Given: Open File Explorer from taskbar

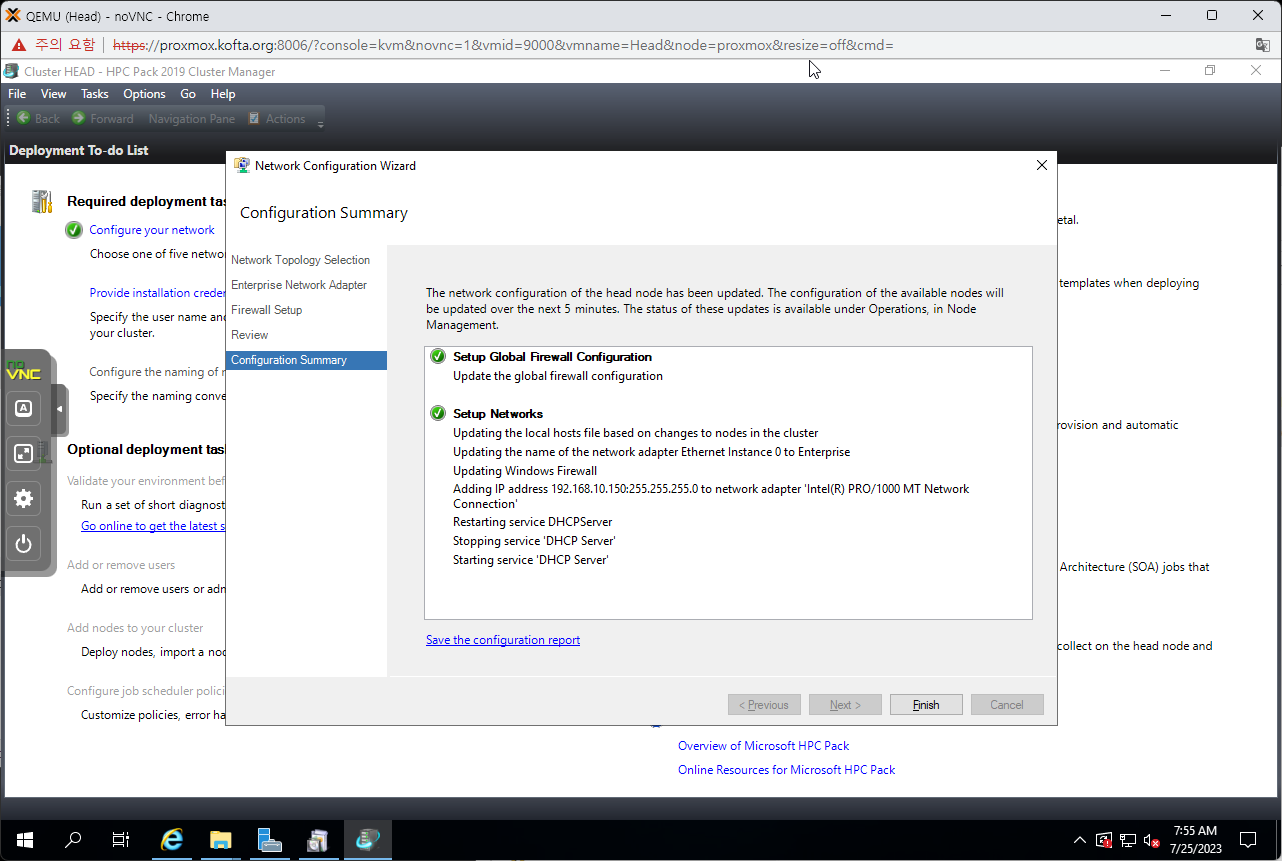Looking at the screenshot, I should (220, 840).
